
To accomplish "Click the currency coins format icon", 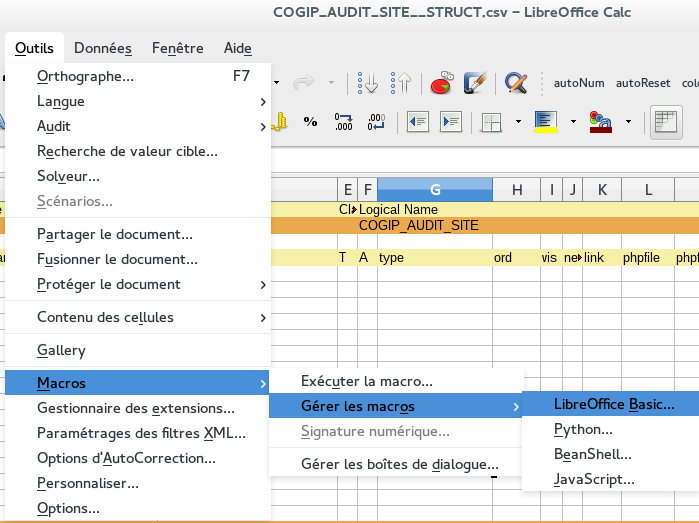I will (280, 121).
